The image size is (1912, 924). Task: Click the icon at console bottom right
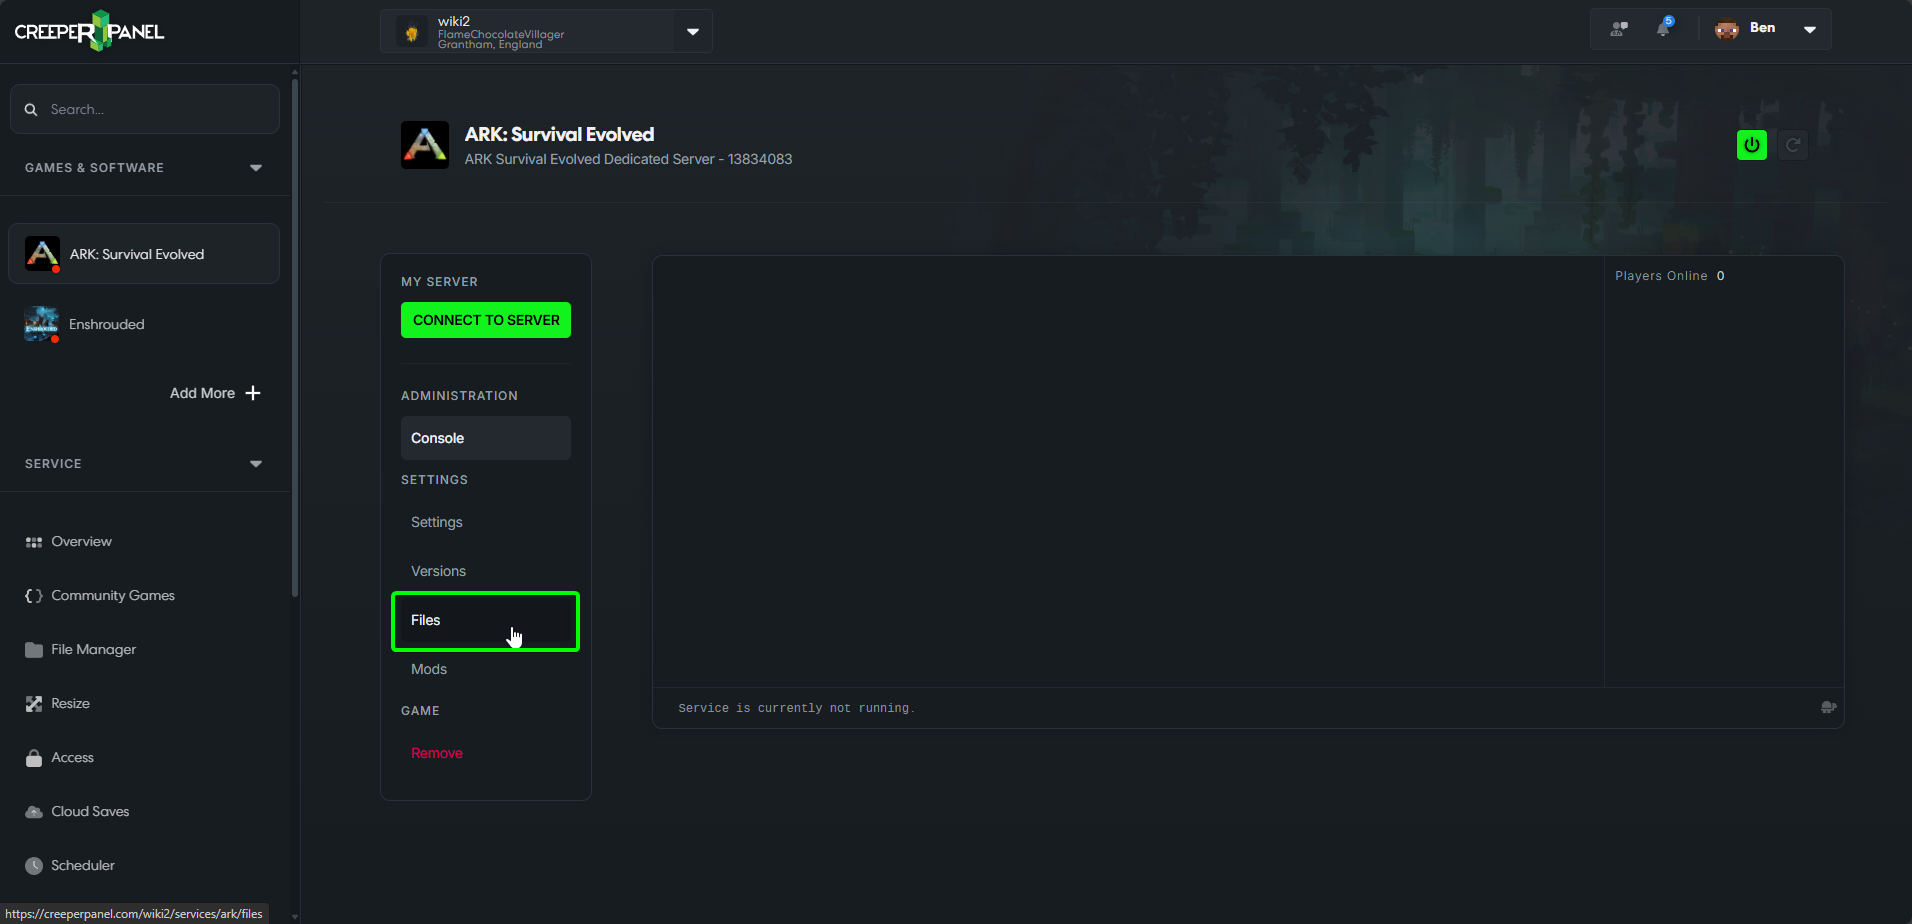(x=1828, y=707)
